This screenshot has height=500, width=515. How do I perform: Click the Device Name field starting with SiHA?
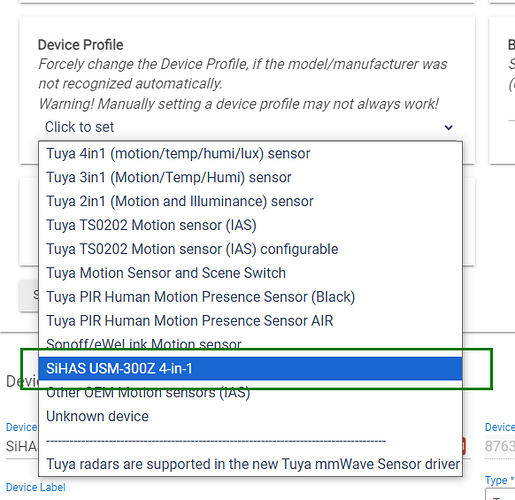[22, 446]
